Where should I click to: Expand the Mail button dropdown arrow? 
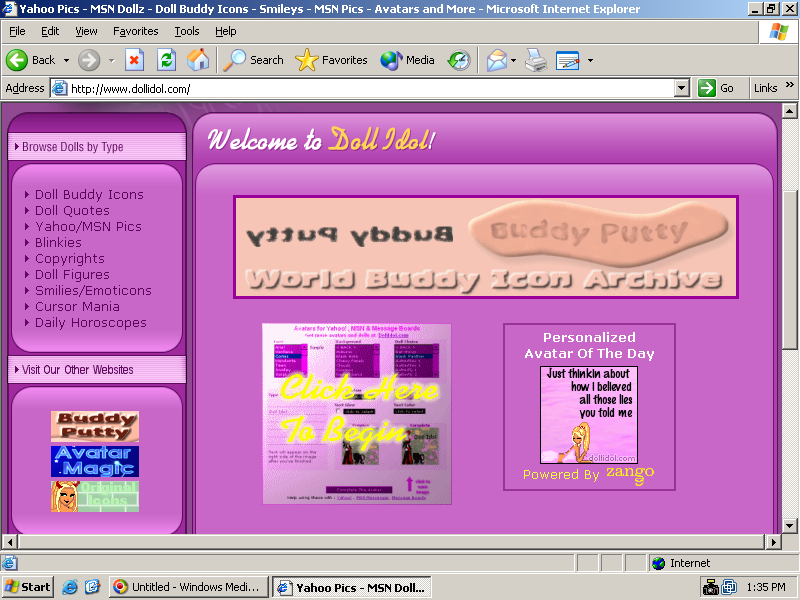[x=513, y=60]
